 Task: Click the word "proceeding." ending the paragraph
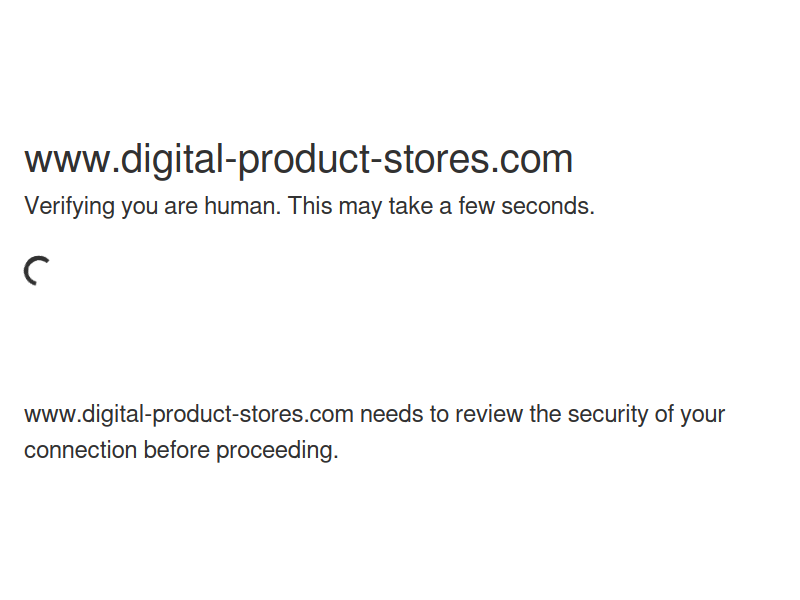click(278, 451)
